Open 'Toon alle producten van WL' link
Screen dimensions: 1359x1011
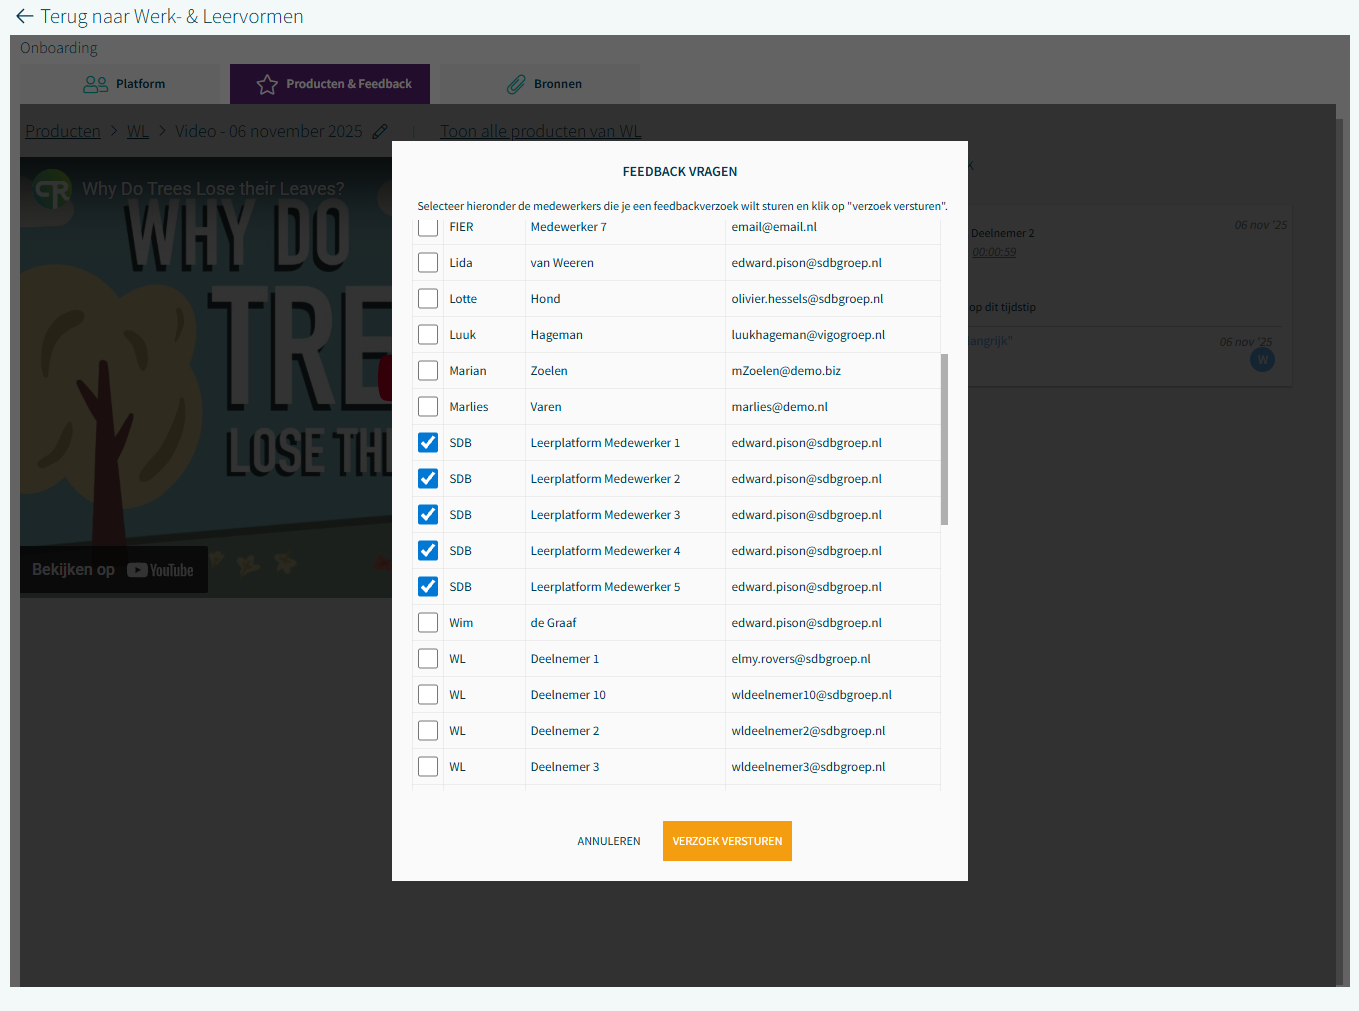point(540,132)
